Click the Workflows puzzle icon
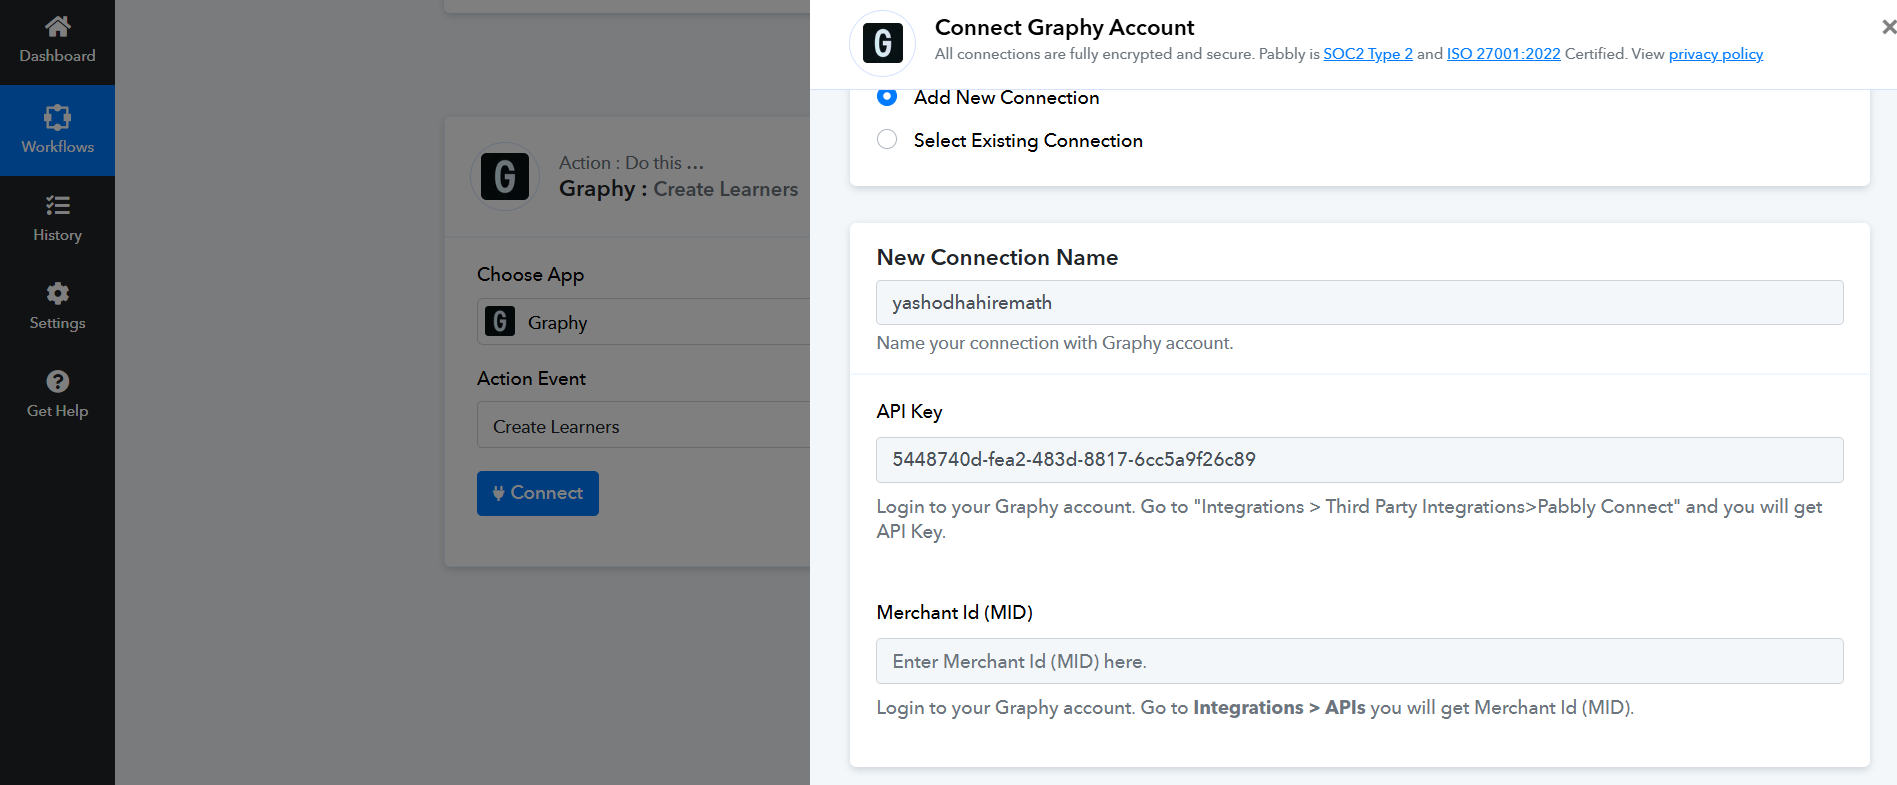 click(x=57, y=118)
